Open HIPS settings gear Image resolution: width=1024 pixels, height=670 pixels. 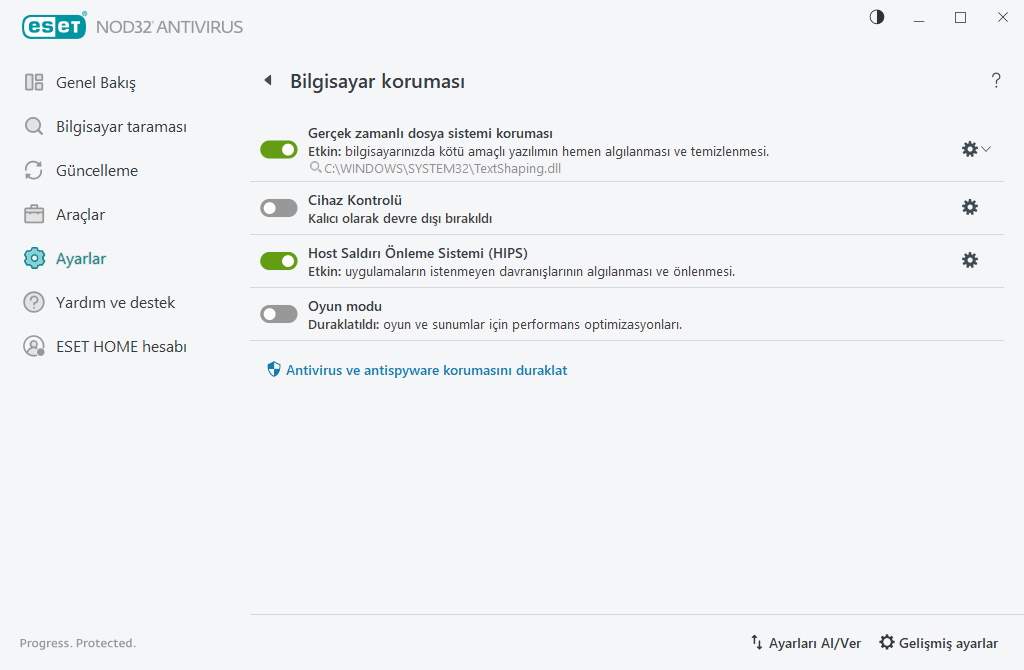(970, 260)
